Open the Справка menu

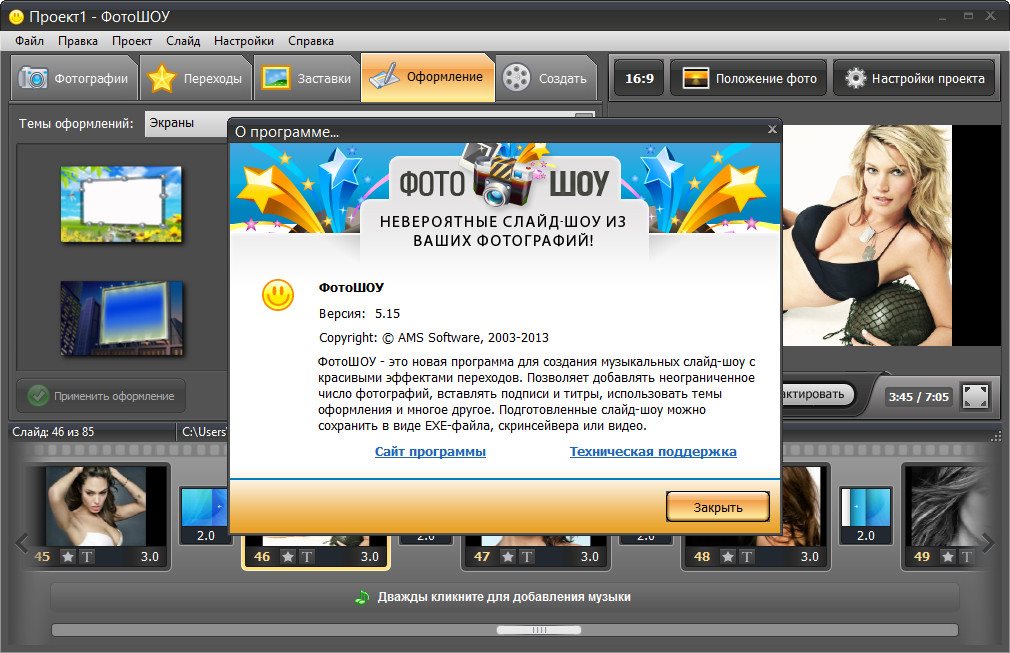tap(311, 41)
